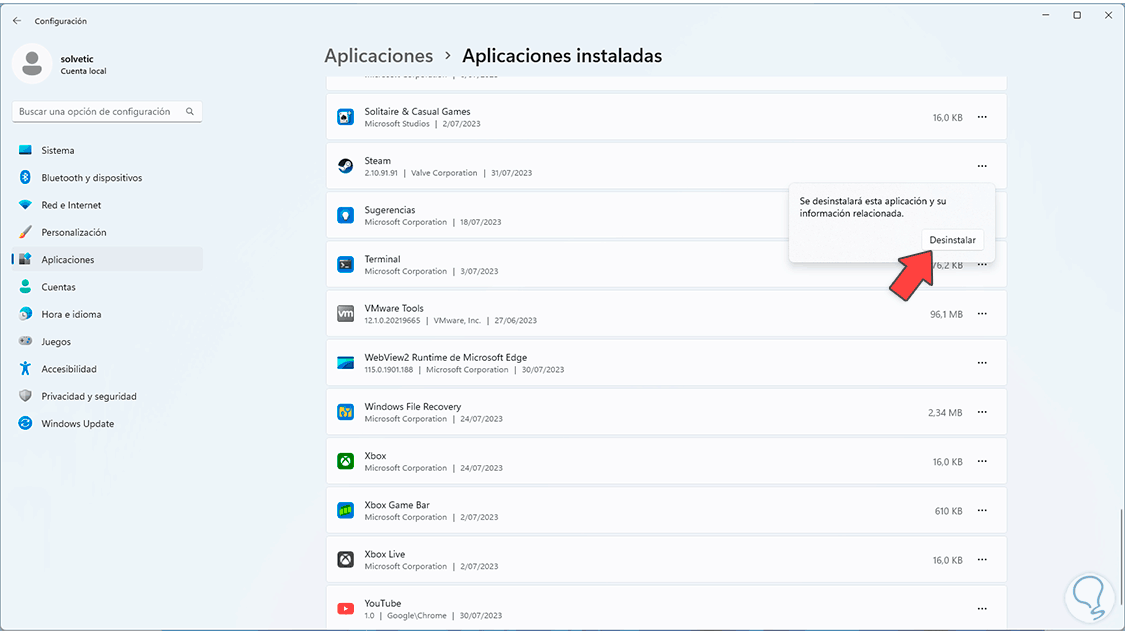Go to Aplicaciones breadcrumb link
Screen dimensions: 1125x634
(379, 56)
